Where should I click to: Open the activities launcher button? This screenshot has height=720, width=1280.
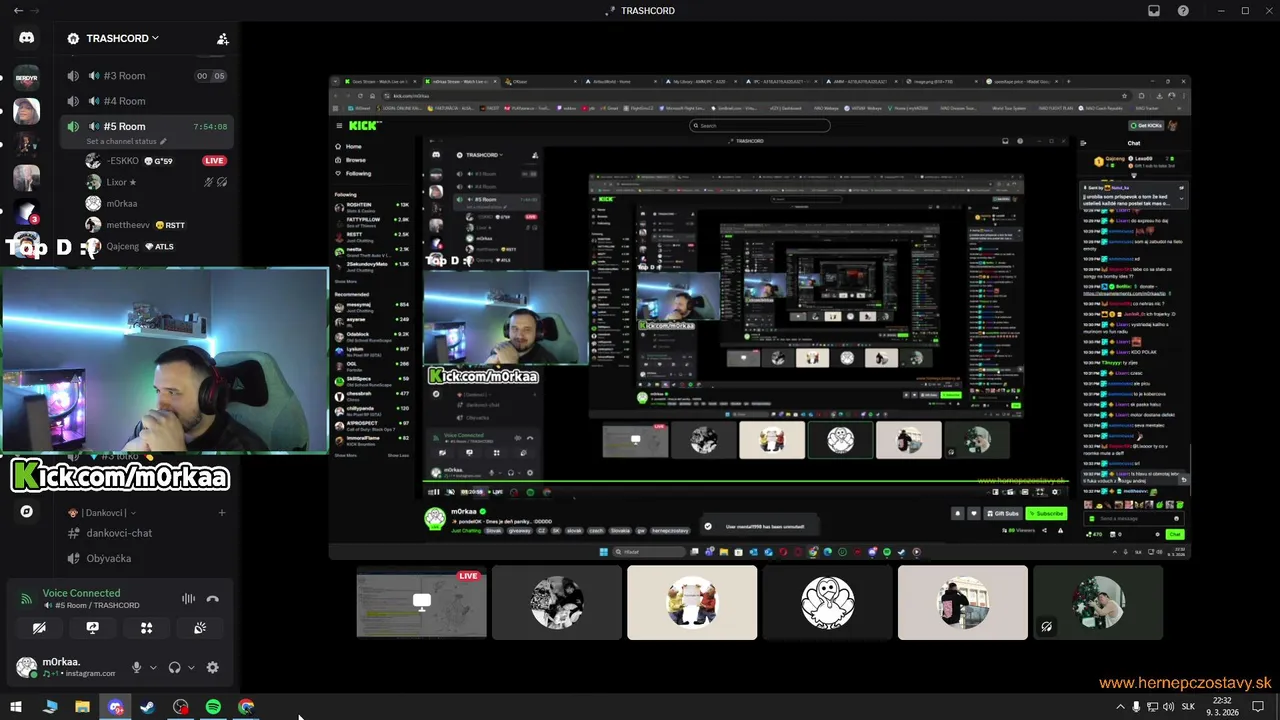[146, 628]
